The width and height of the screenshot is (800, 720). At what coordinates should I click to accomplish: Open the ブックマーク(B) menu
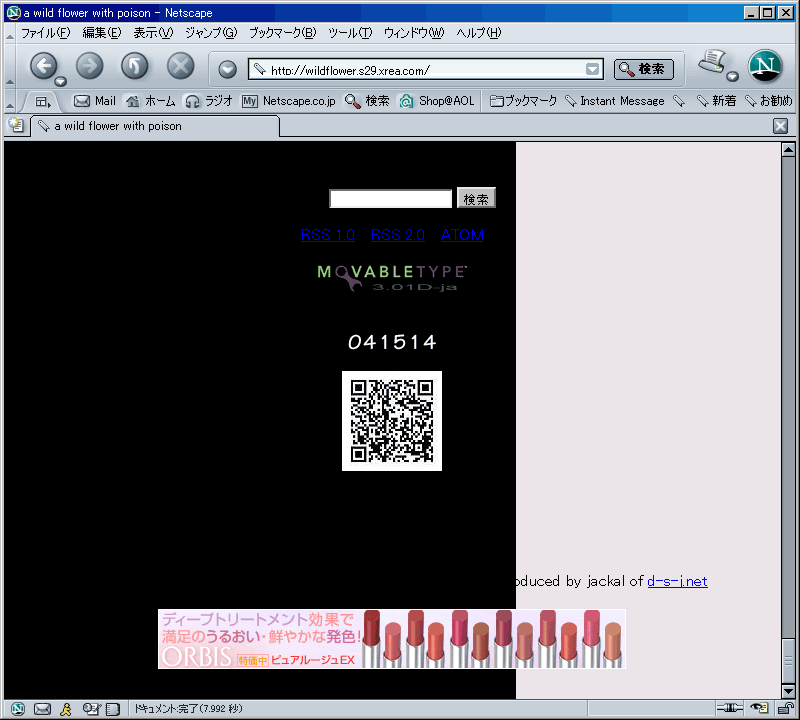pos(283,33)
